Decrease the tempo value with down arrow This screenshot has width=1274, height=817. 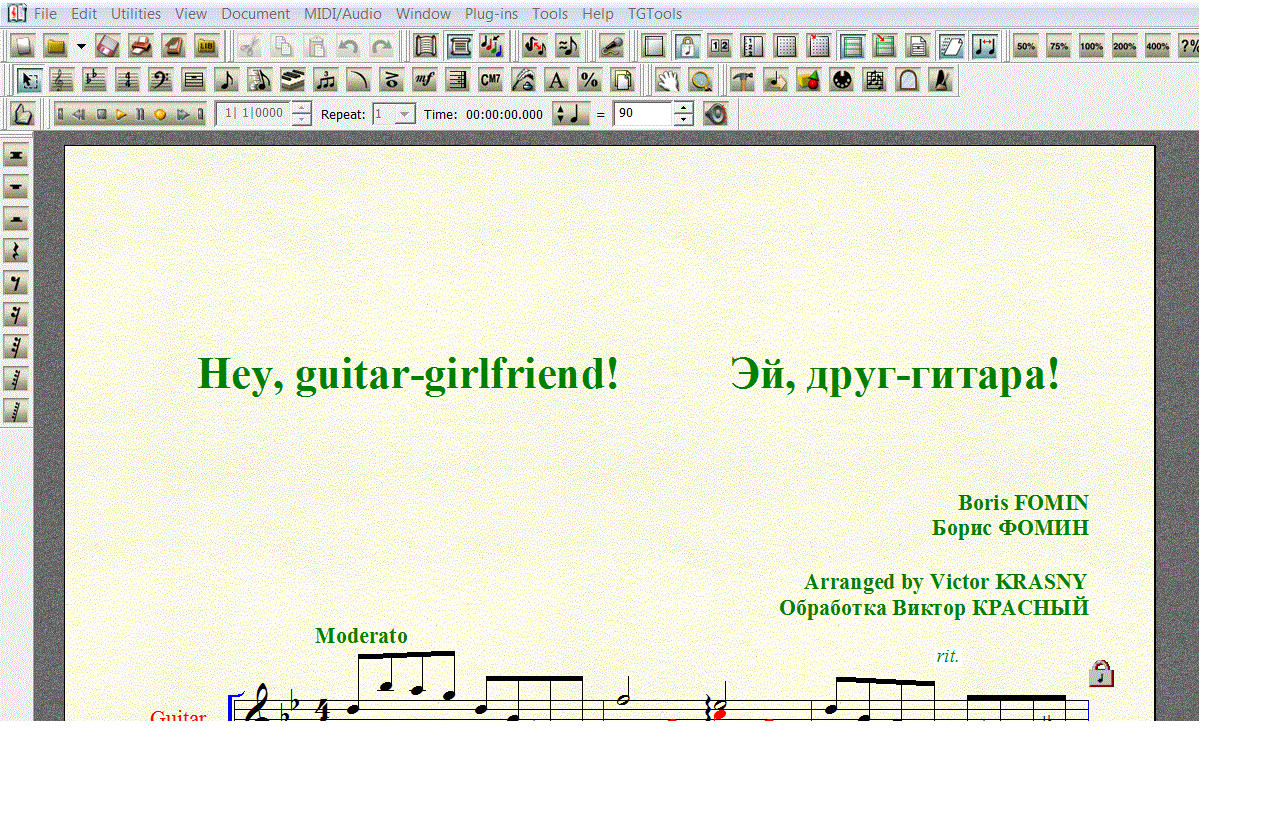point(683,120)
